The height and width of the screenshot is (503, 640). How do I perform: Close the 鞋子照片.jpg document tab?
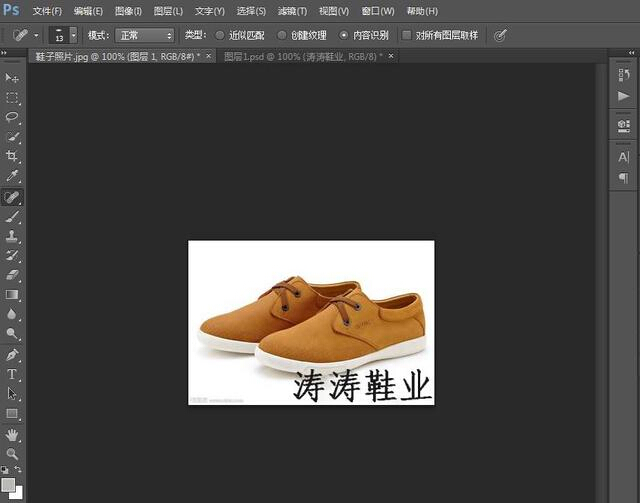pos(208,57)
